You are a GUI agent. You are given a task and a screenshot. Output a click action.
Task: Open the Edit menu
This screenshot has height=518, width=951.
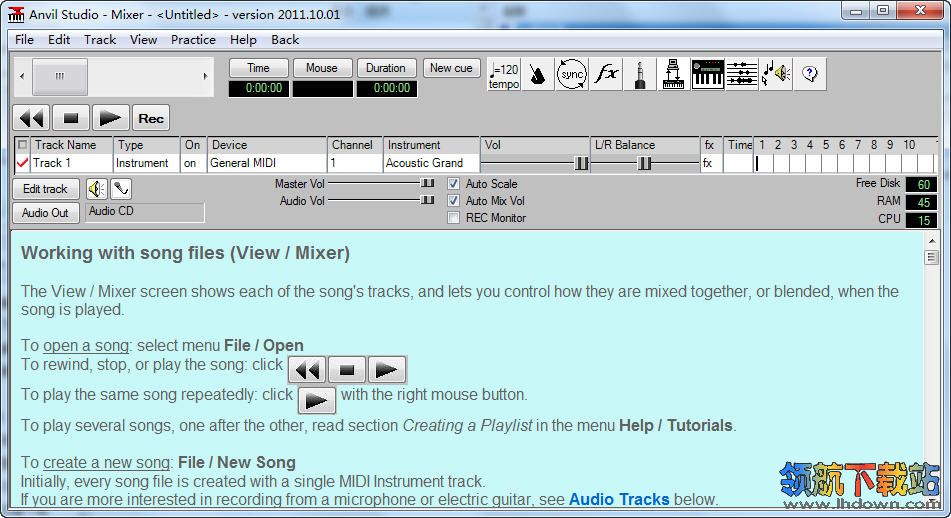coord(59,39)
